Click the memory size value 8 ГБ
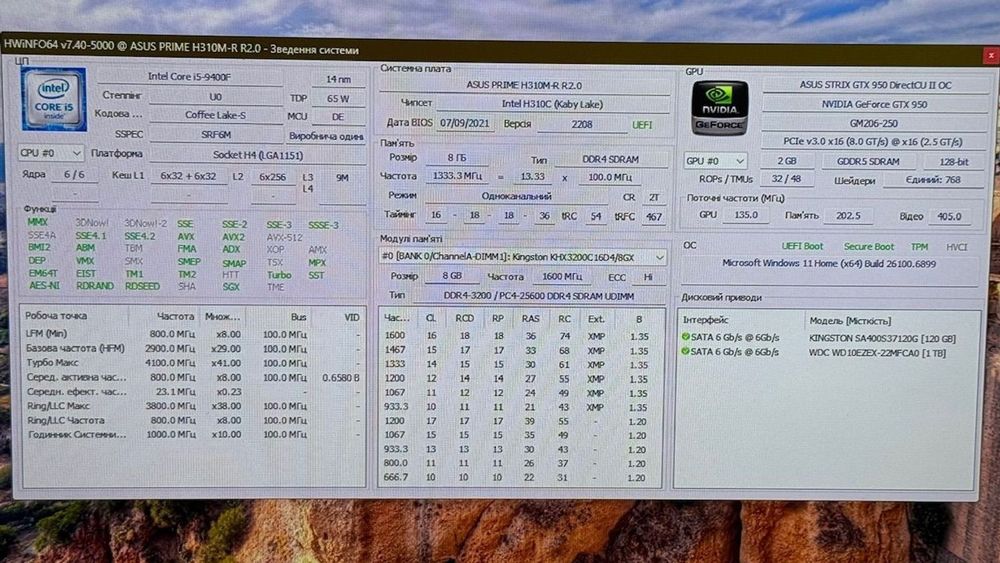 pyautogui.click(x=457, y=157)
